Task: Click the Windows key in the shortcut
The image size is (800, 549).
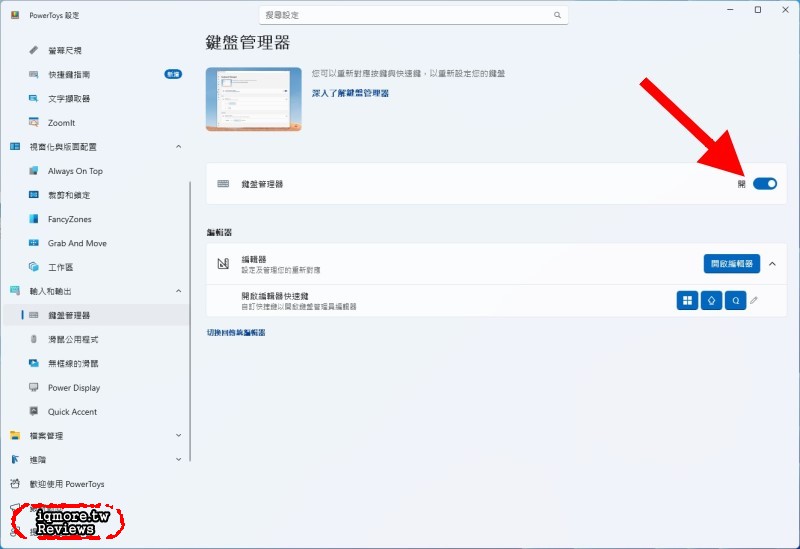Action: tap(687, 301)
